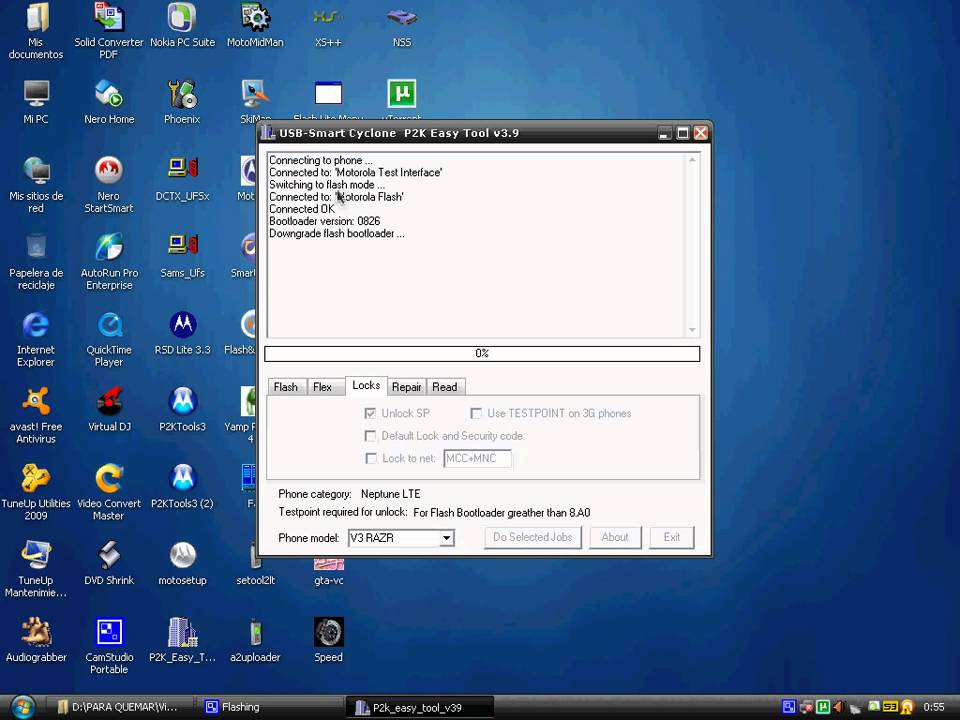Image resolution: width=960 pixels, height=720 pixels.
Task: Open the P2KTools3 desktop icon
Action: click(182, 410)
